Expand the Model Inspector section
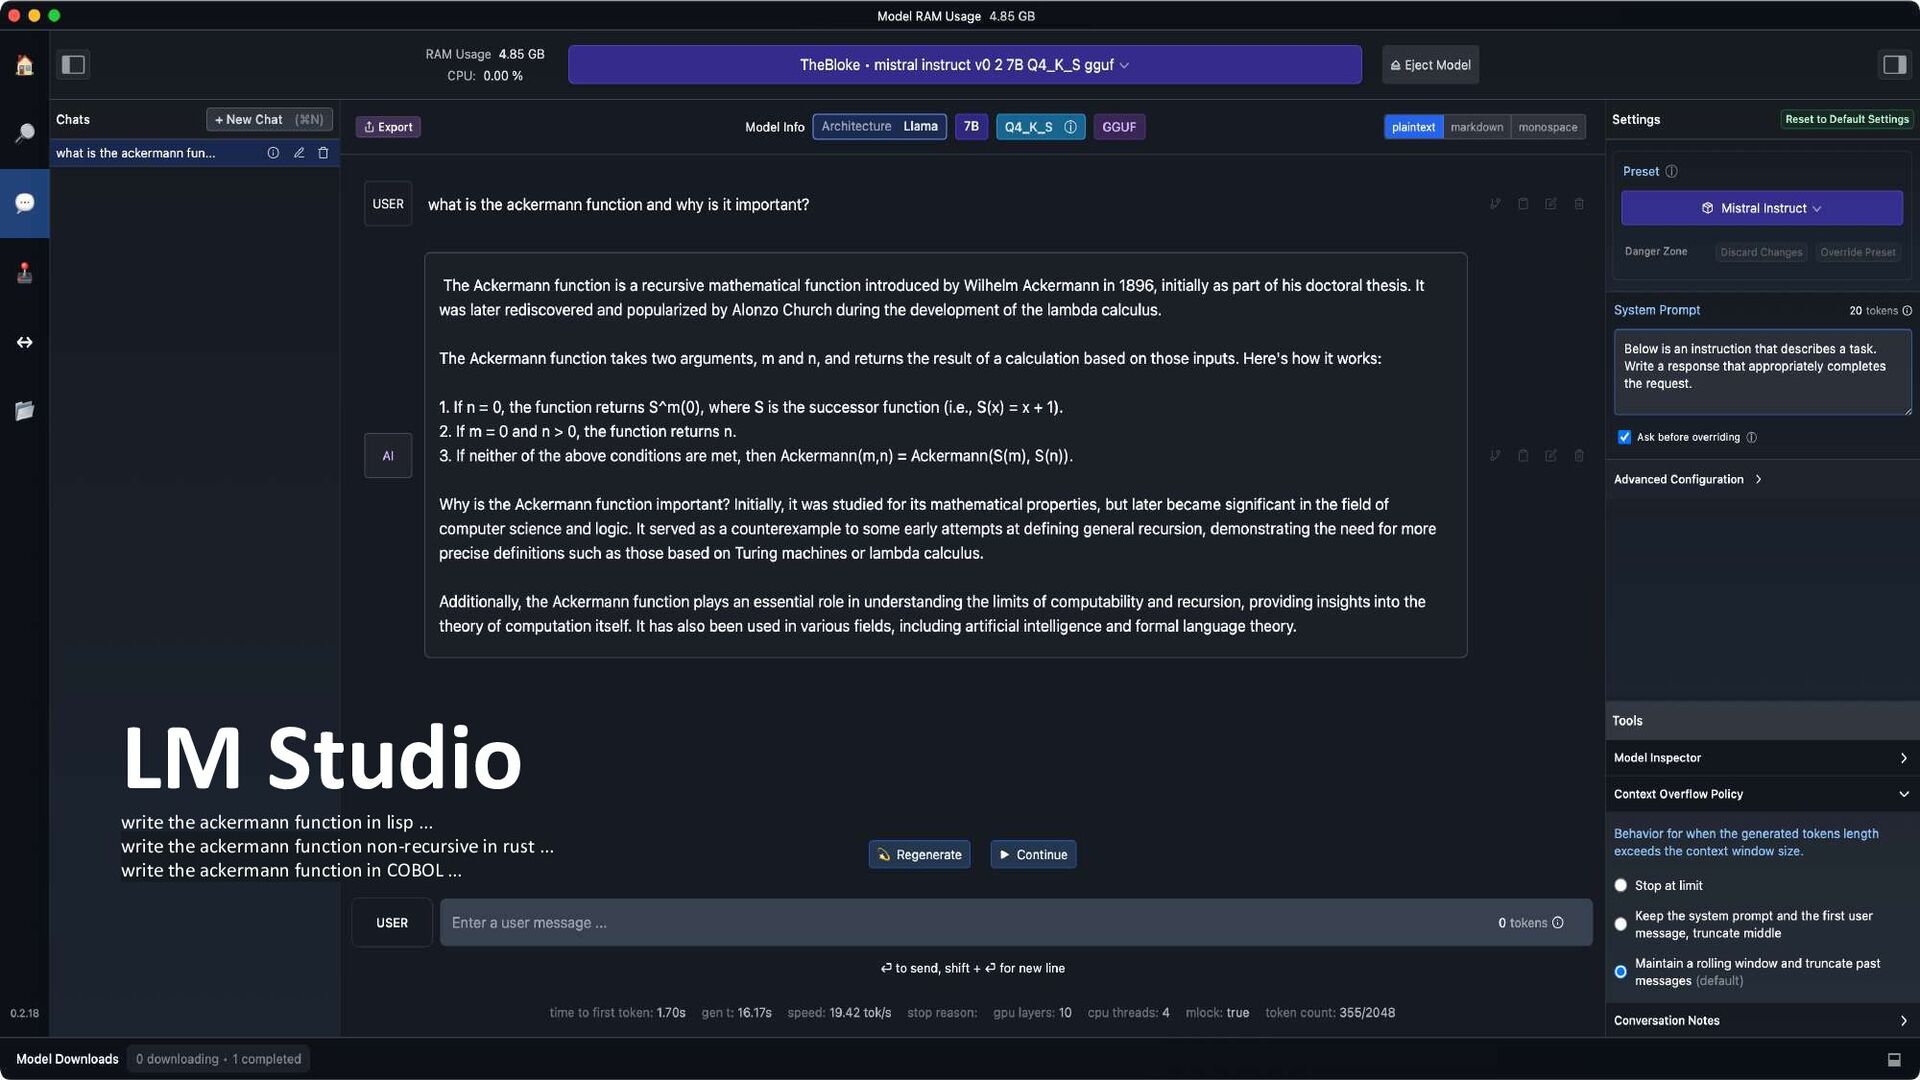The width and height of the screenshot is (1920, 1080). click(x=1761, y=758)
